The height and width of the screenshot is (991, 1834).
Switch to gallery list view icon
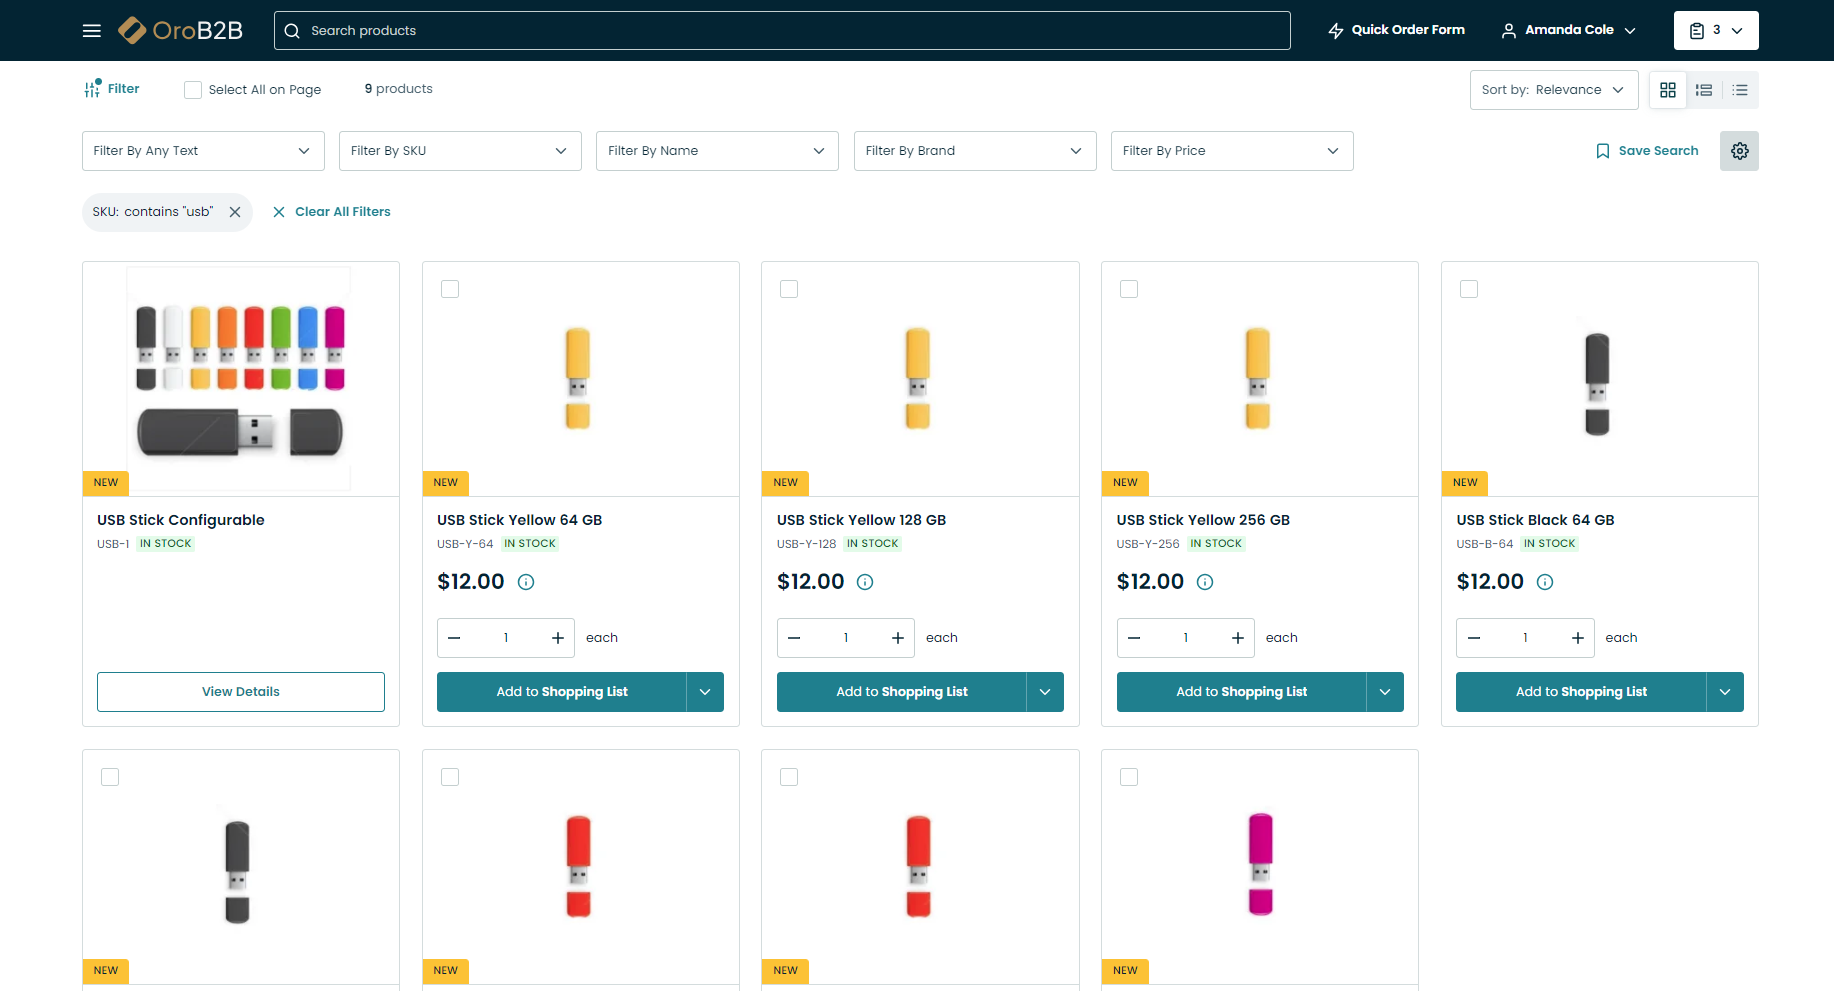(x=1704, y=90)
